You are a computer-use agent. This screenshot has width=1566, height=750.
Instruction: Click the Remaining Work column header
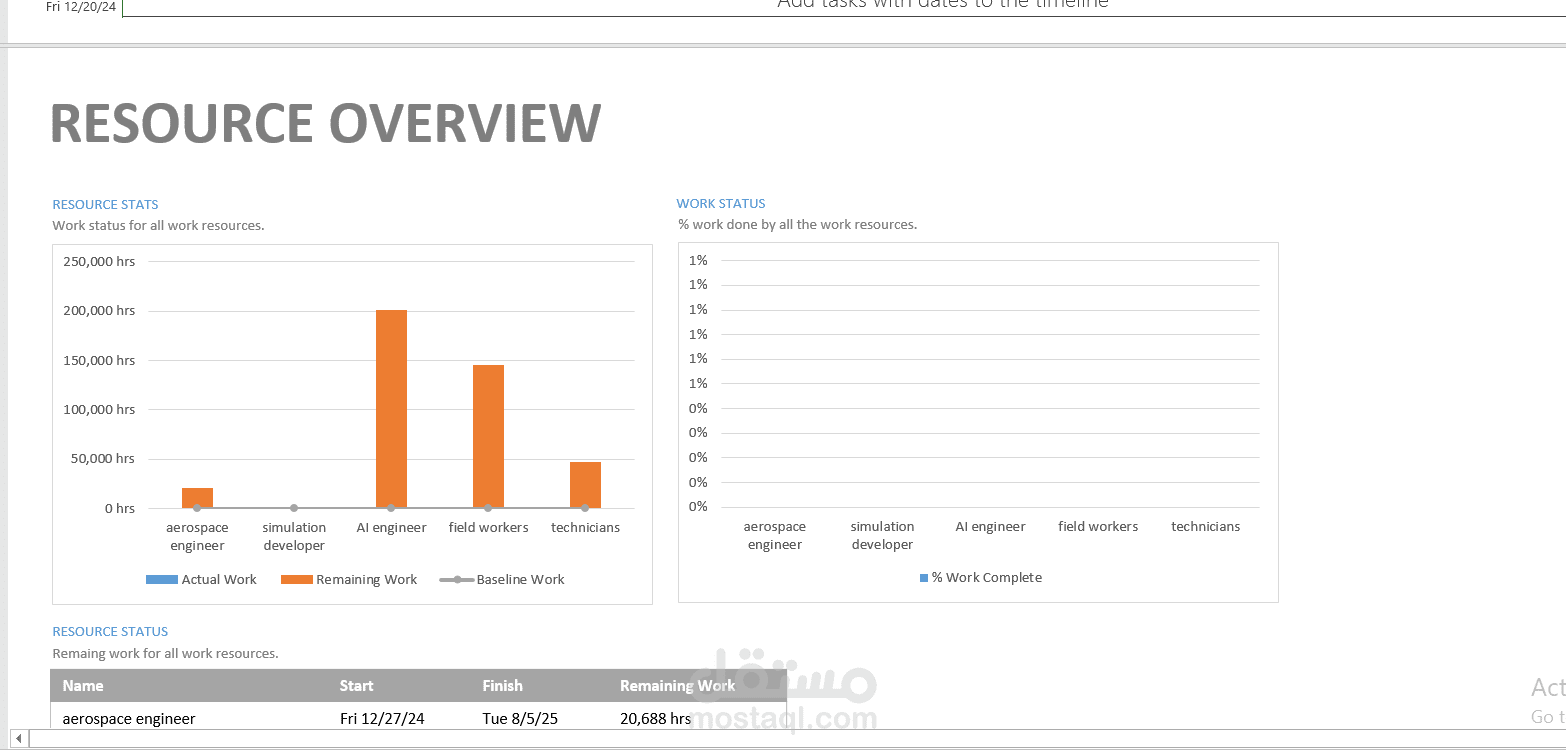tap(677, 685)
